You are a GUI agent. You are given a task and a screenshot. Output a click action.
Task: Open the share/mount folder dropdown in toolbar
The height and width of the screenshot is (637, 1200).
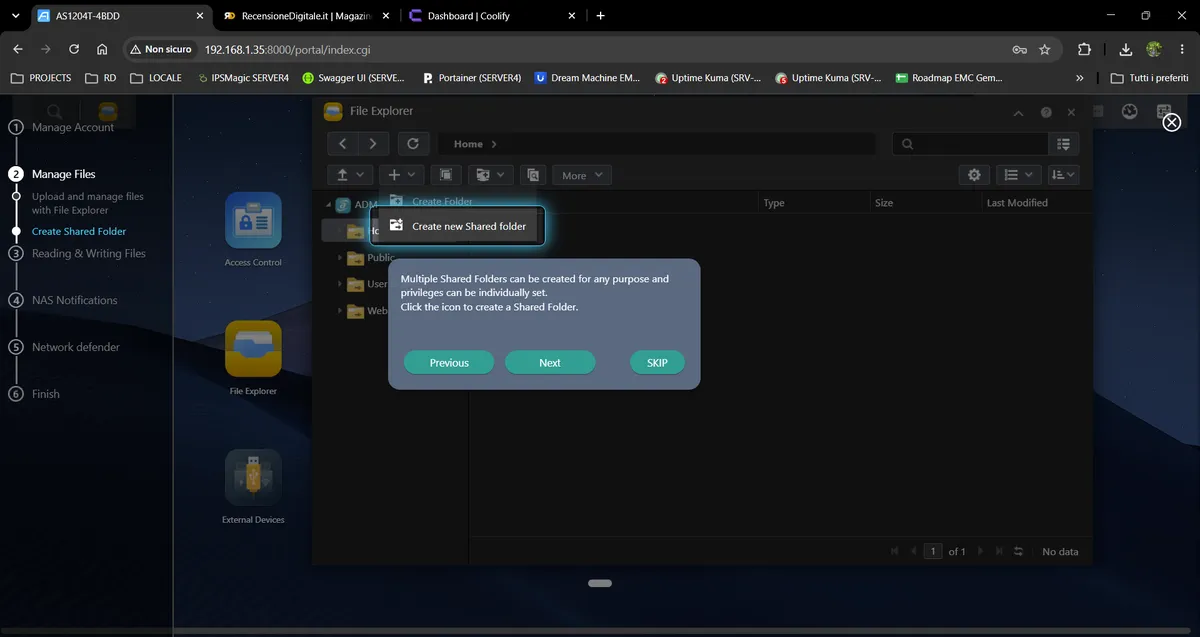pos(489,175)
